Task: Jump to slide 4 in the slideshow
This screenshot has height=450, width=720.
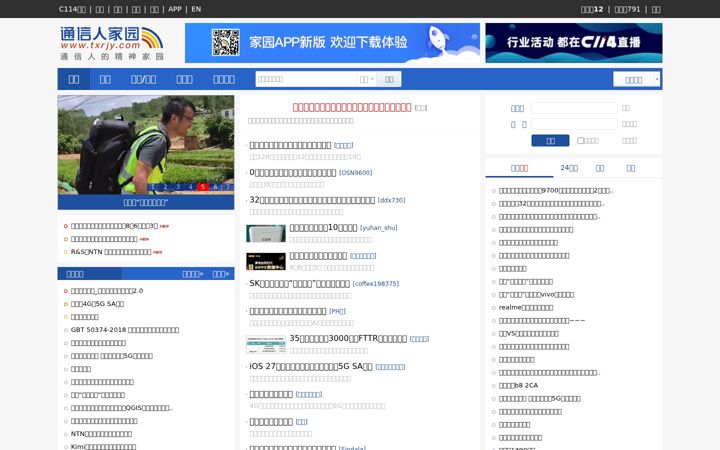Action: coord(190,187)
